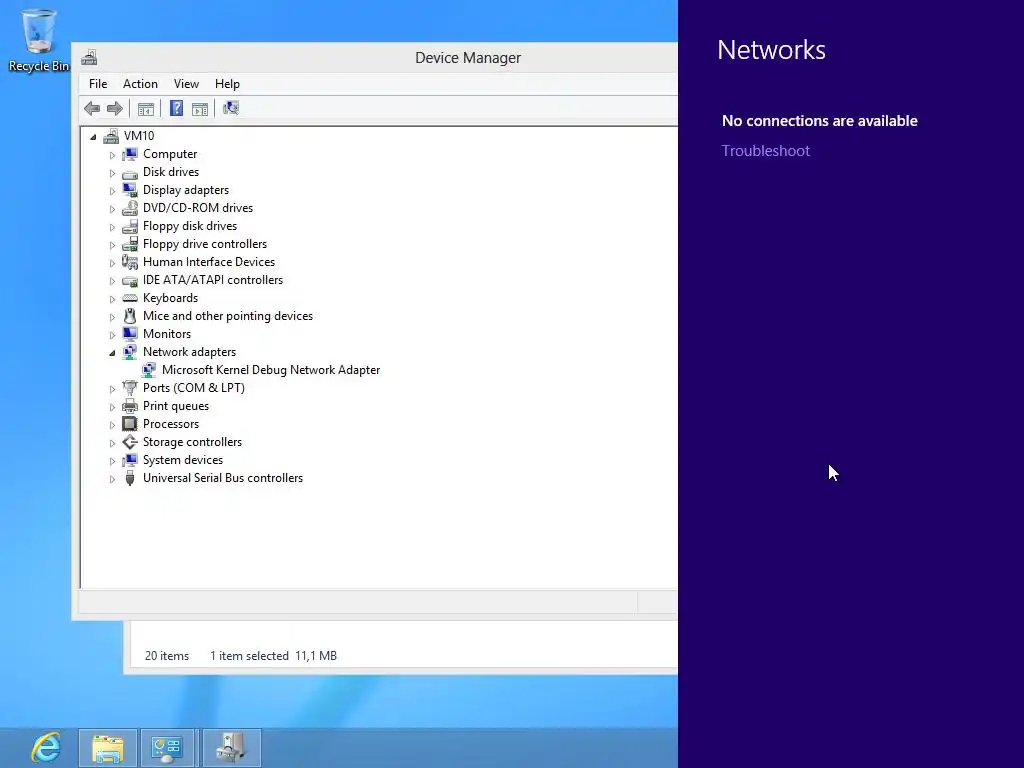
Task: Select the IDE ATA/ATAPI controllers icon
Action: (130, 280)
